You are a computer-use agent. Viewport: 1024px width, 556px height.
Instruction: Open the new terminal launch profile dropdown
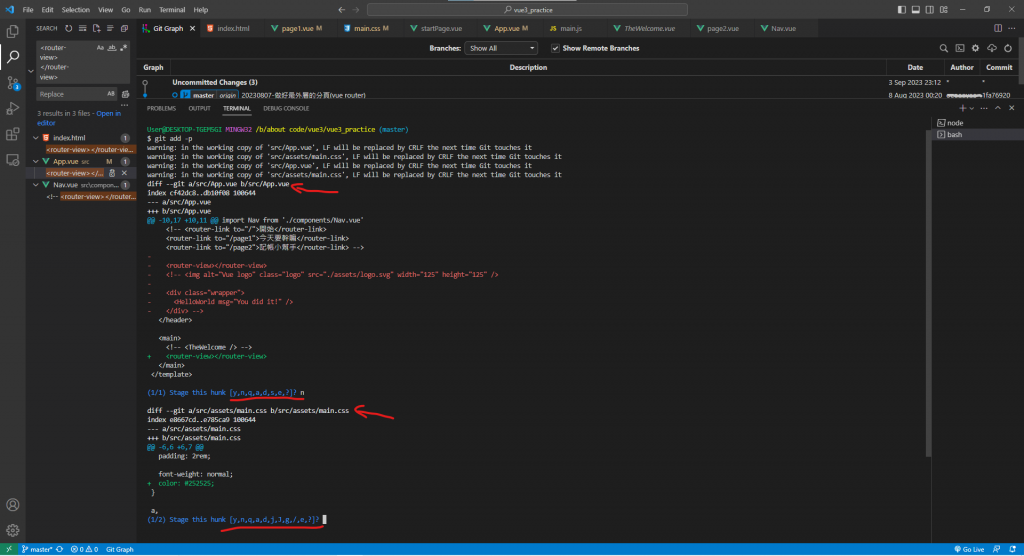(x=972, y=108)
